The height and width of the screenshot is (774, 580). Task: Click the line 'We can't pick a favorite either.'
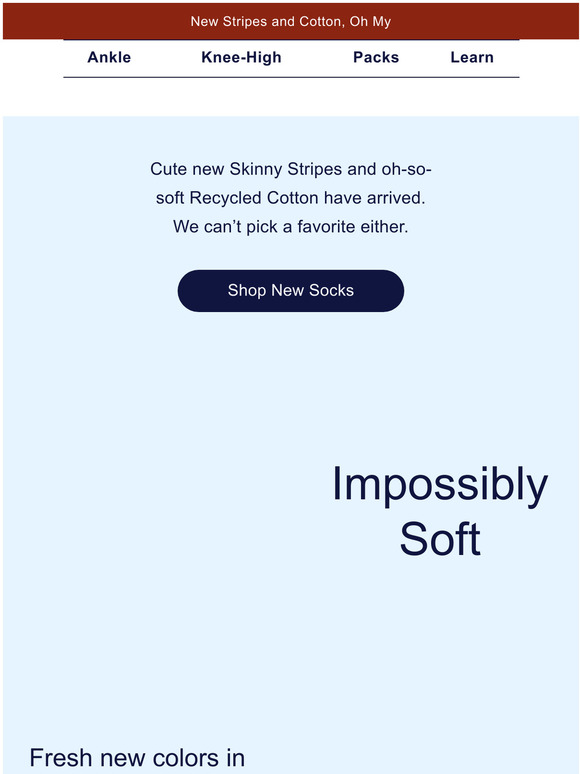(x=291, y=227)
